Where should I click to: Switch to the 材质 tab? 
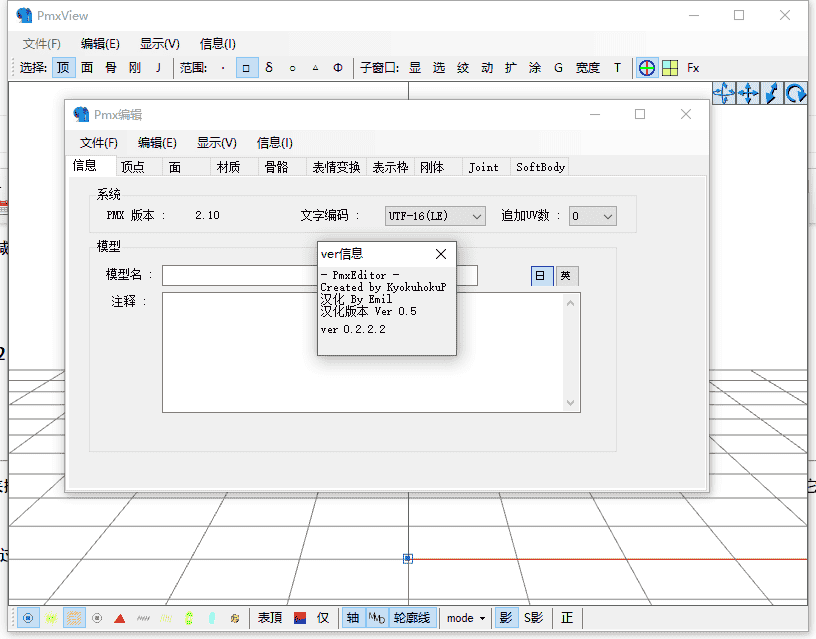pos(229,166)
